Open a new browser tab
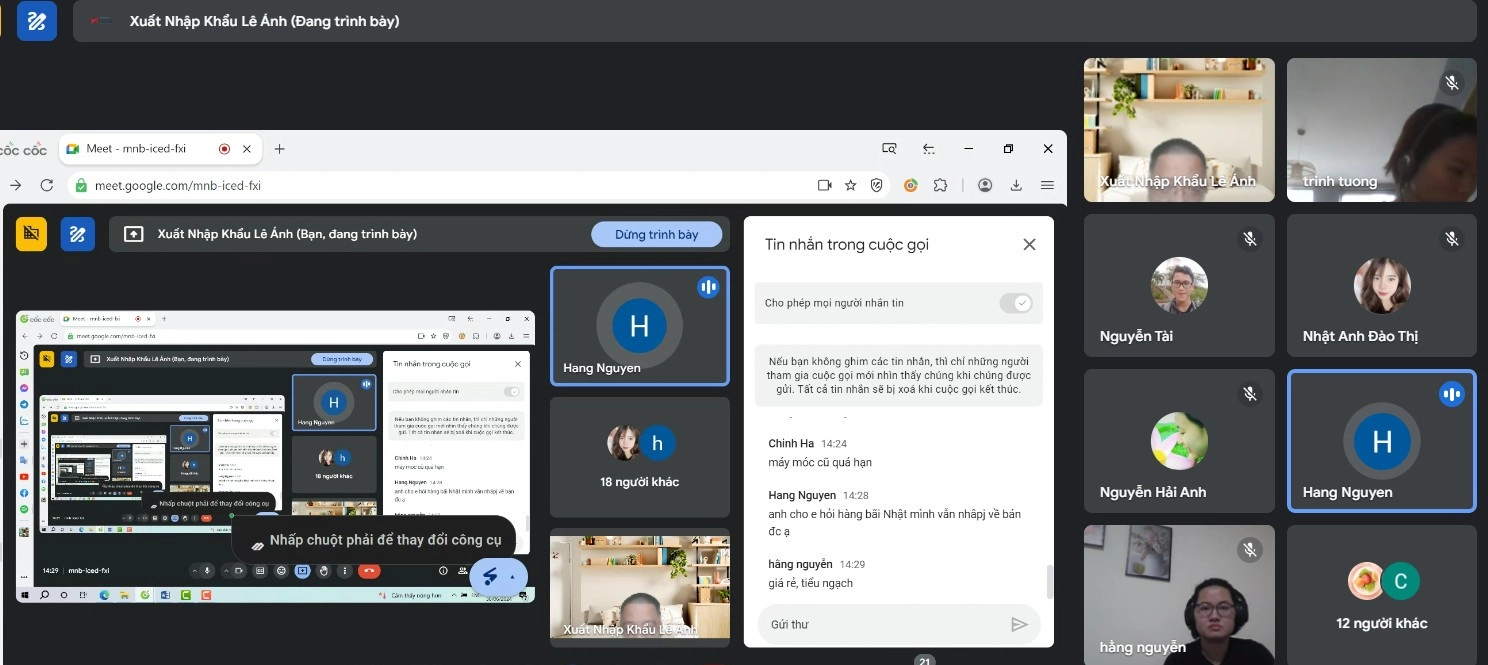1488x665 pixels. click(x=279, y=149)
